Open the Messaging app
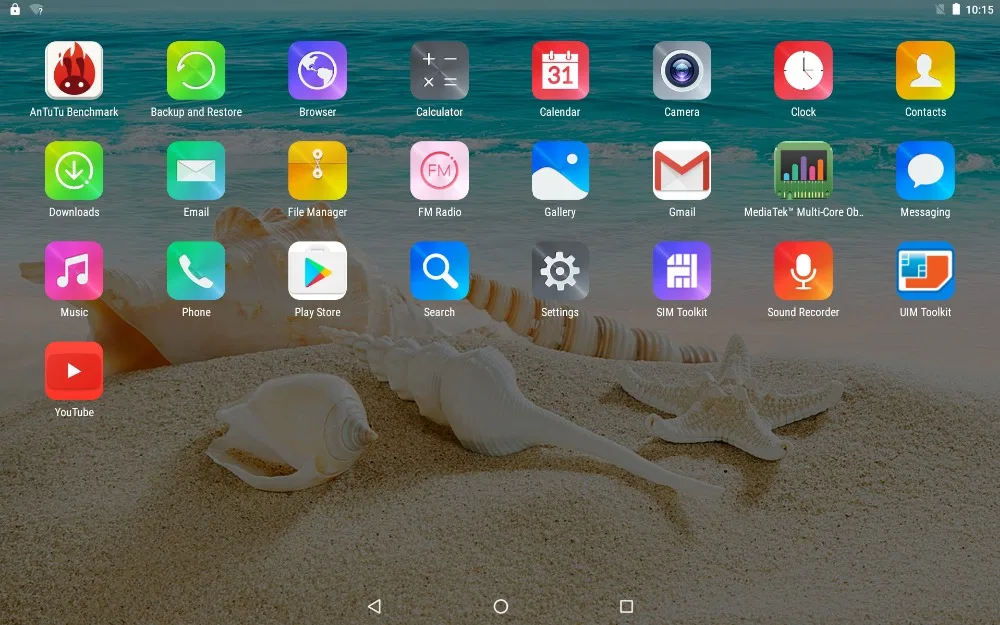The image size is (1000, 625). 925,171
